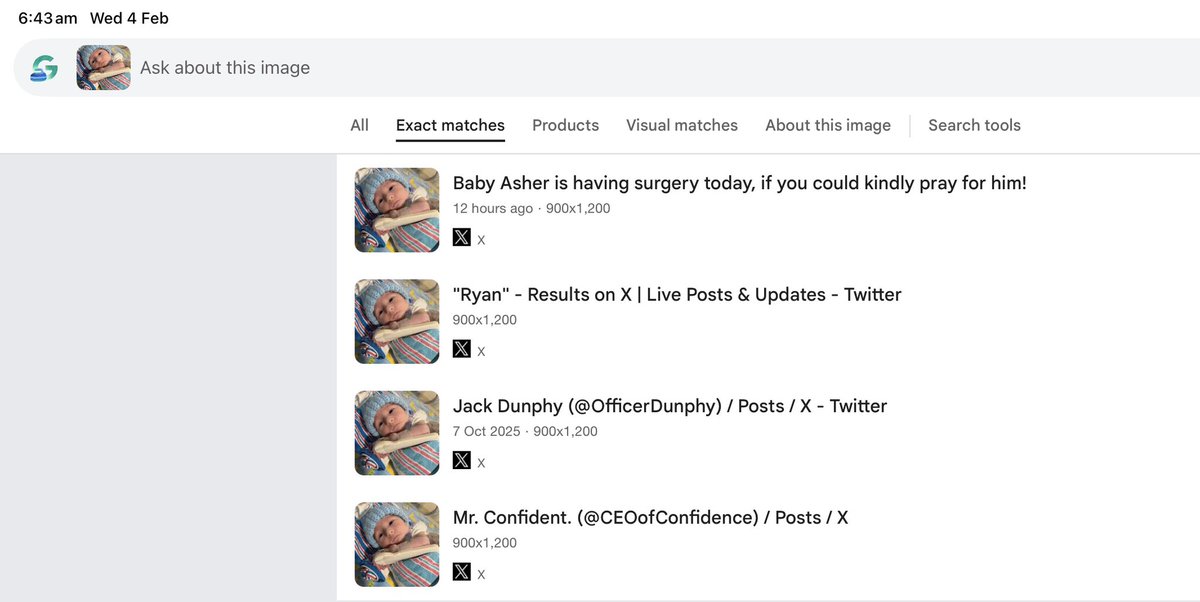Open Search tools

pyautogui.click(x=974, y=125)
